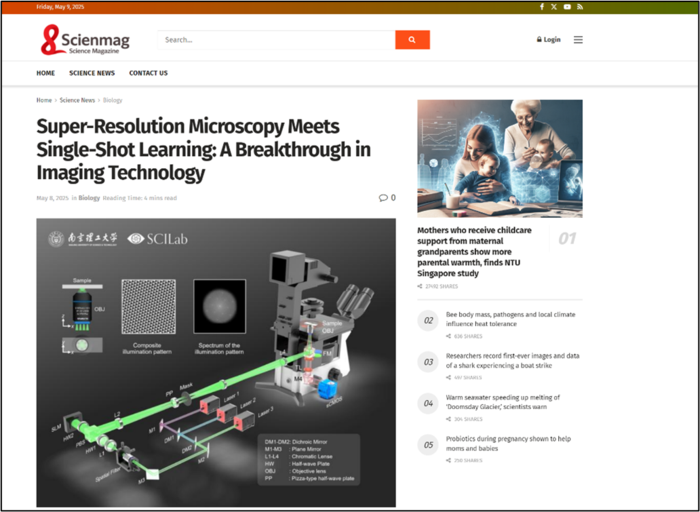This screenshot has width=700, height=512.
Task: Click the share icon next to 636 SHARES
Action: [x=448, y=337]
